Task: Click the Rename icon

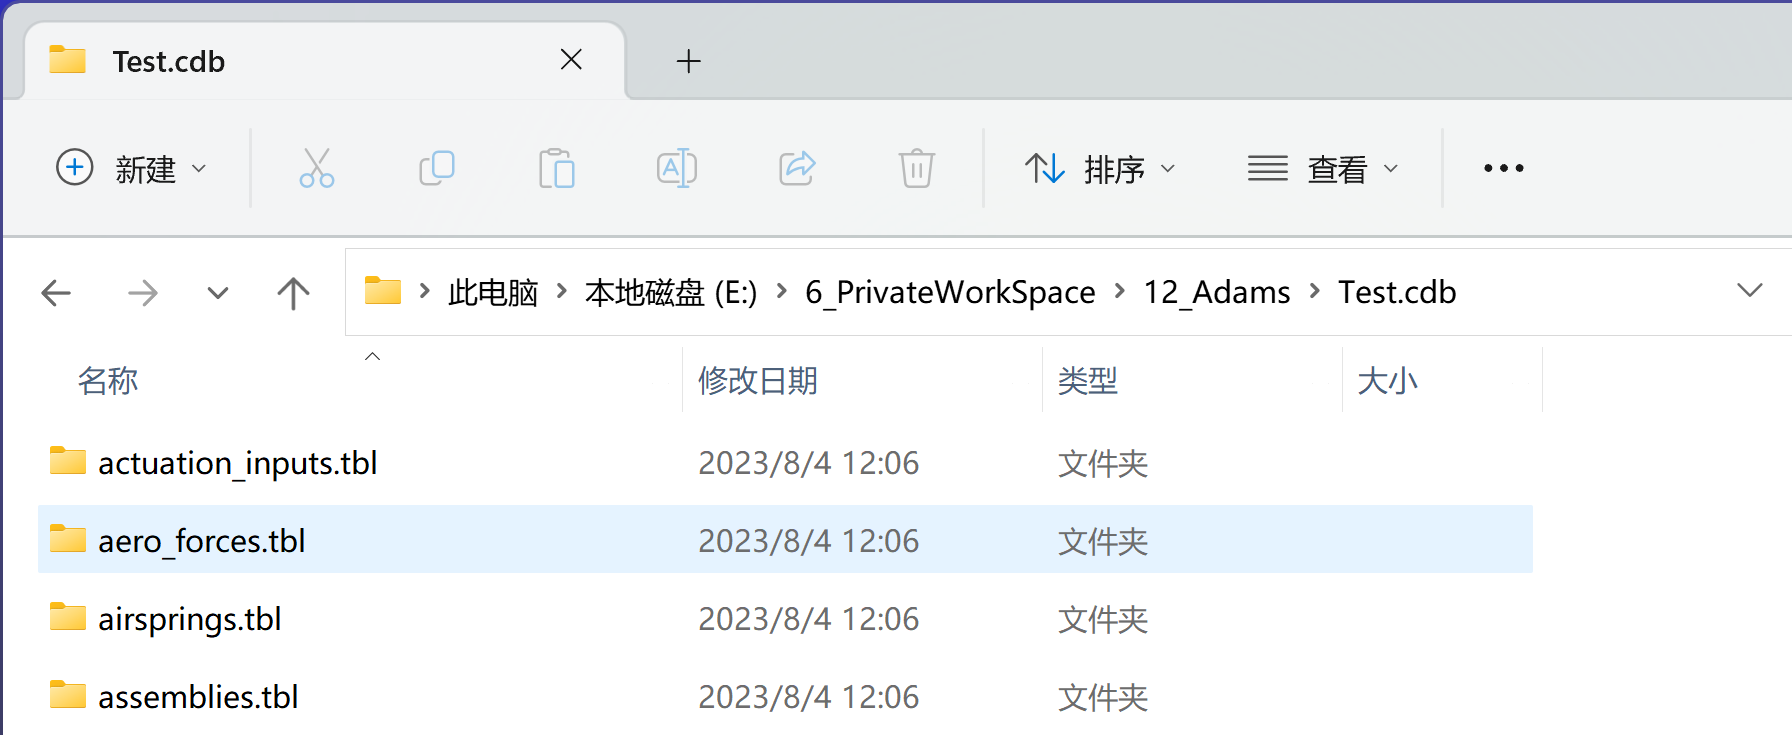Action: click(x=677, y=168)
